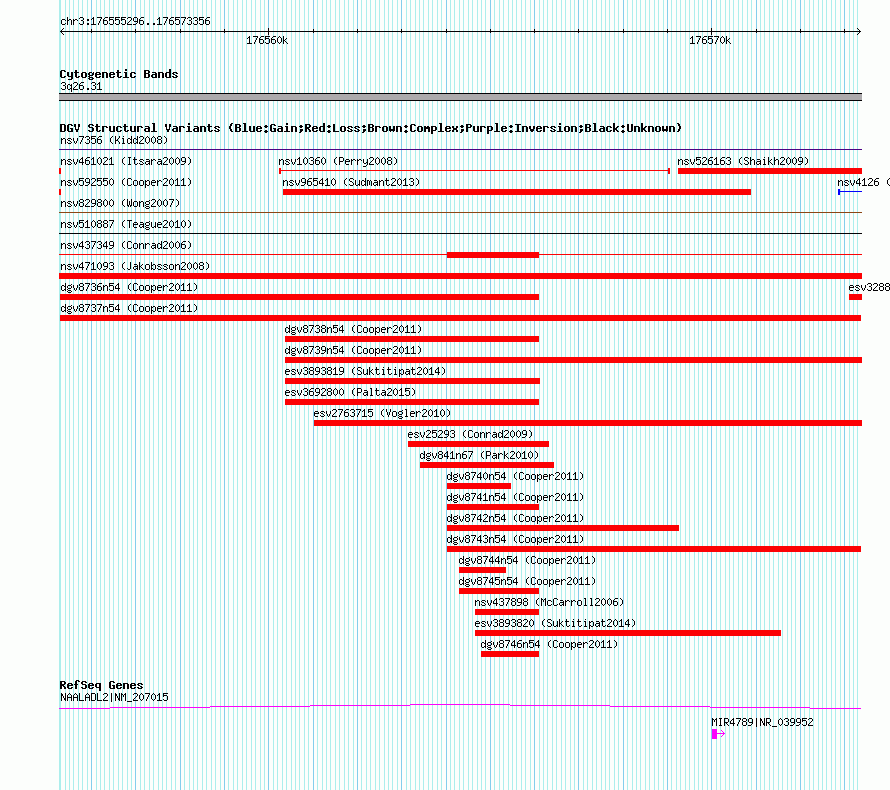Select esv3692800 (Palta2015) label
Image resolution: width=890 pixels, height=790 pixels.
coord(350,392)
